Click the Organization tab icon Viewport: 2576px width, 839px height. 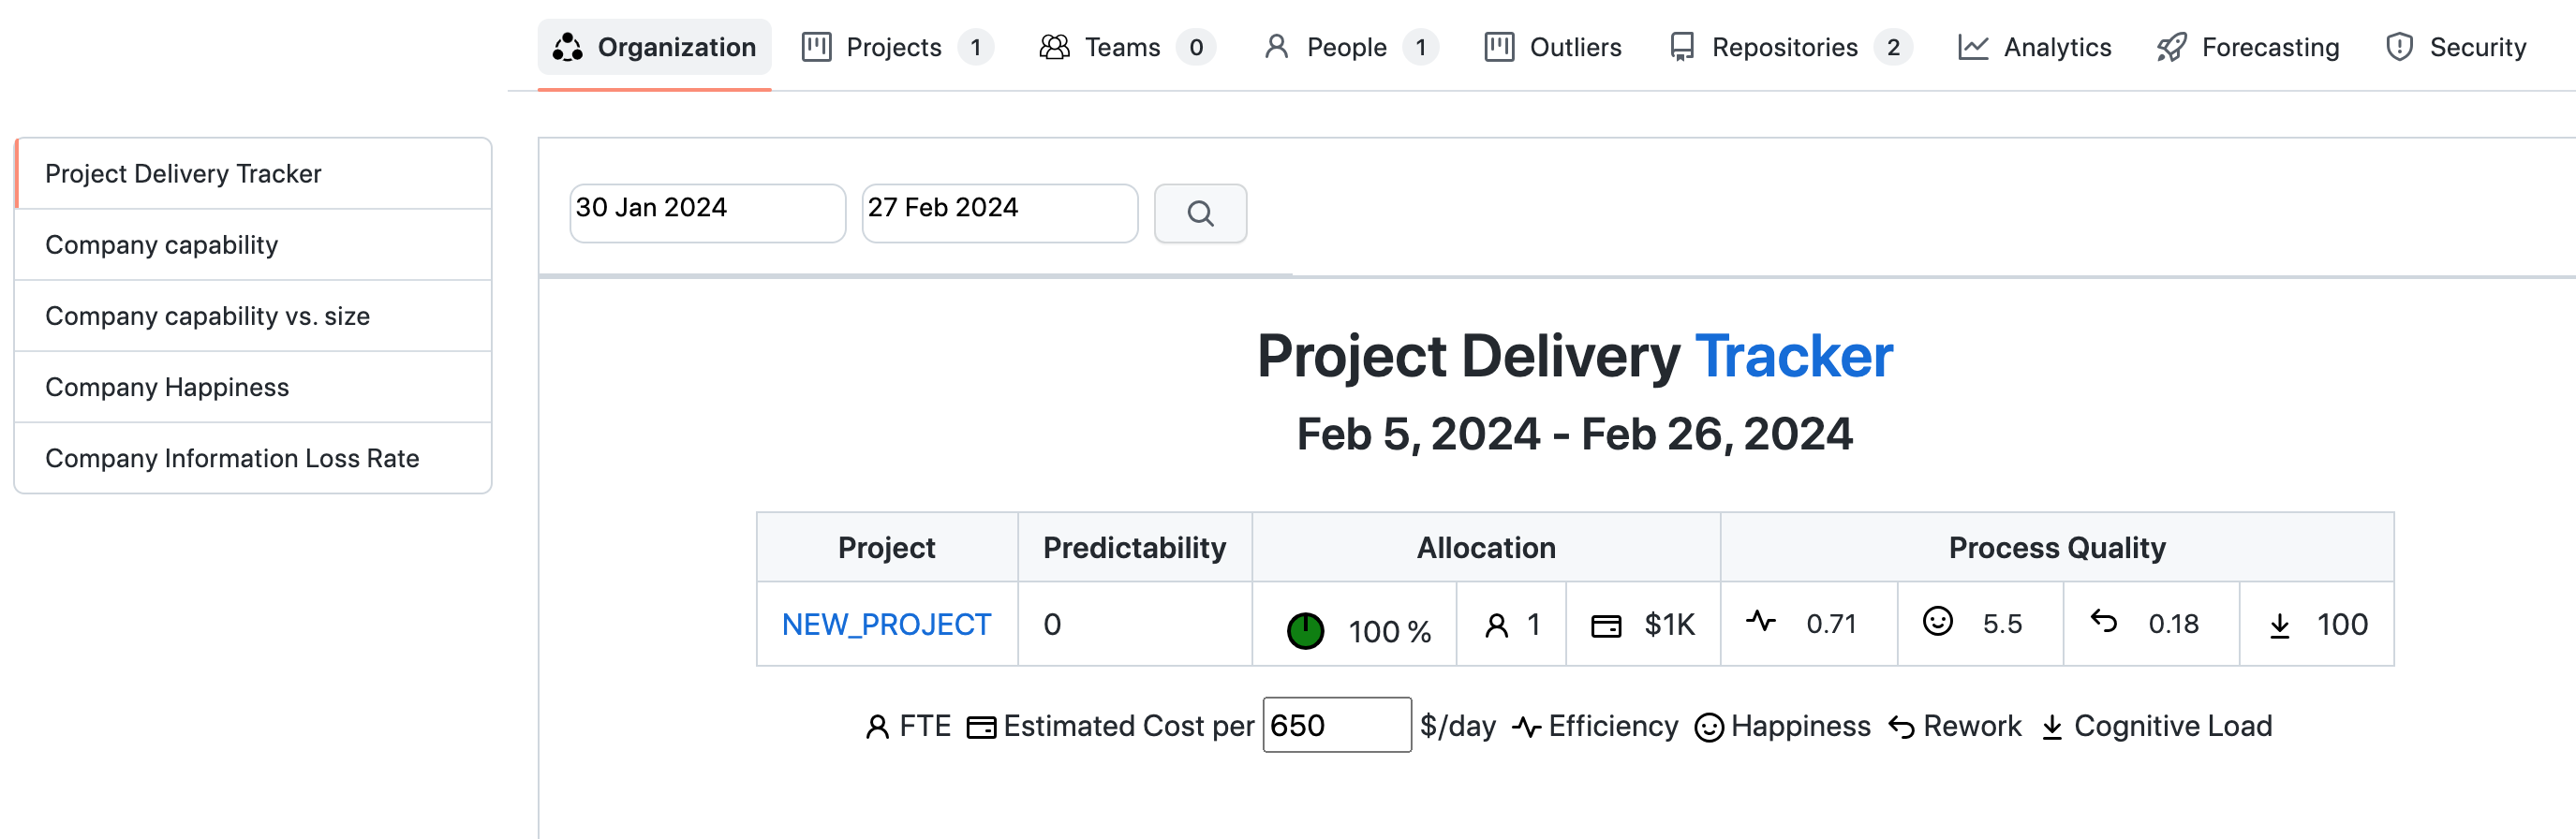568,47
